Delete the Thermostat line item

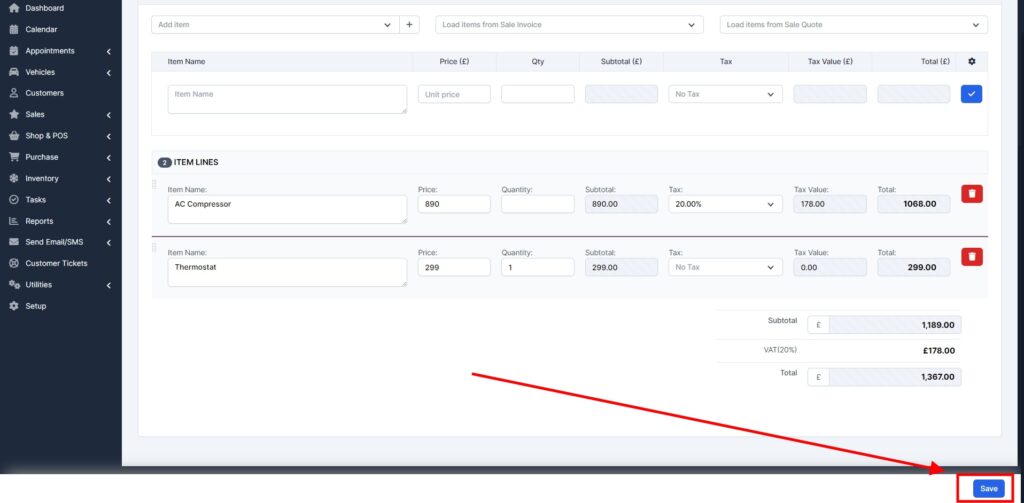(971, 257)
